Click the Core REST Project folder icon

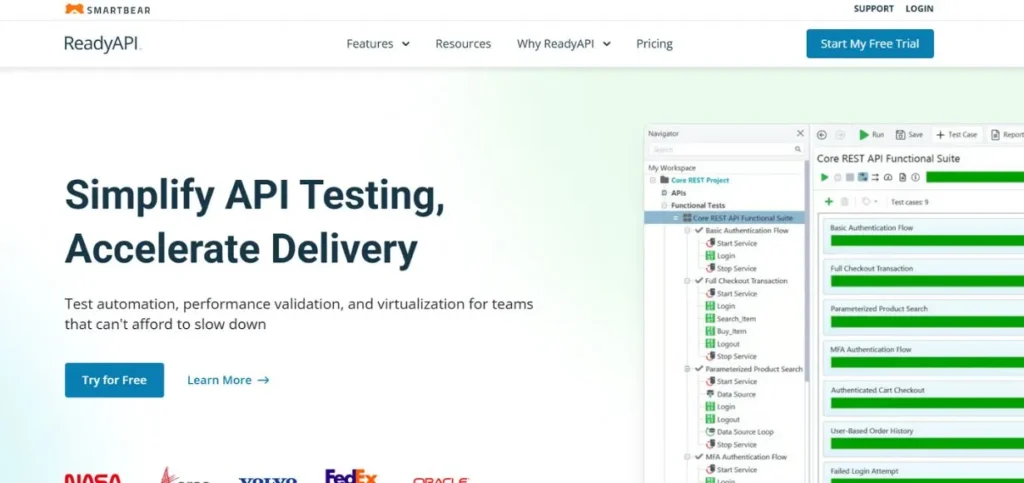click(x=664, y=180)
